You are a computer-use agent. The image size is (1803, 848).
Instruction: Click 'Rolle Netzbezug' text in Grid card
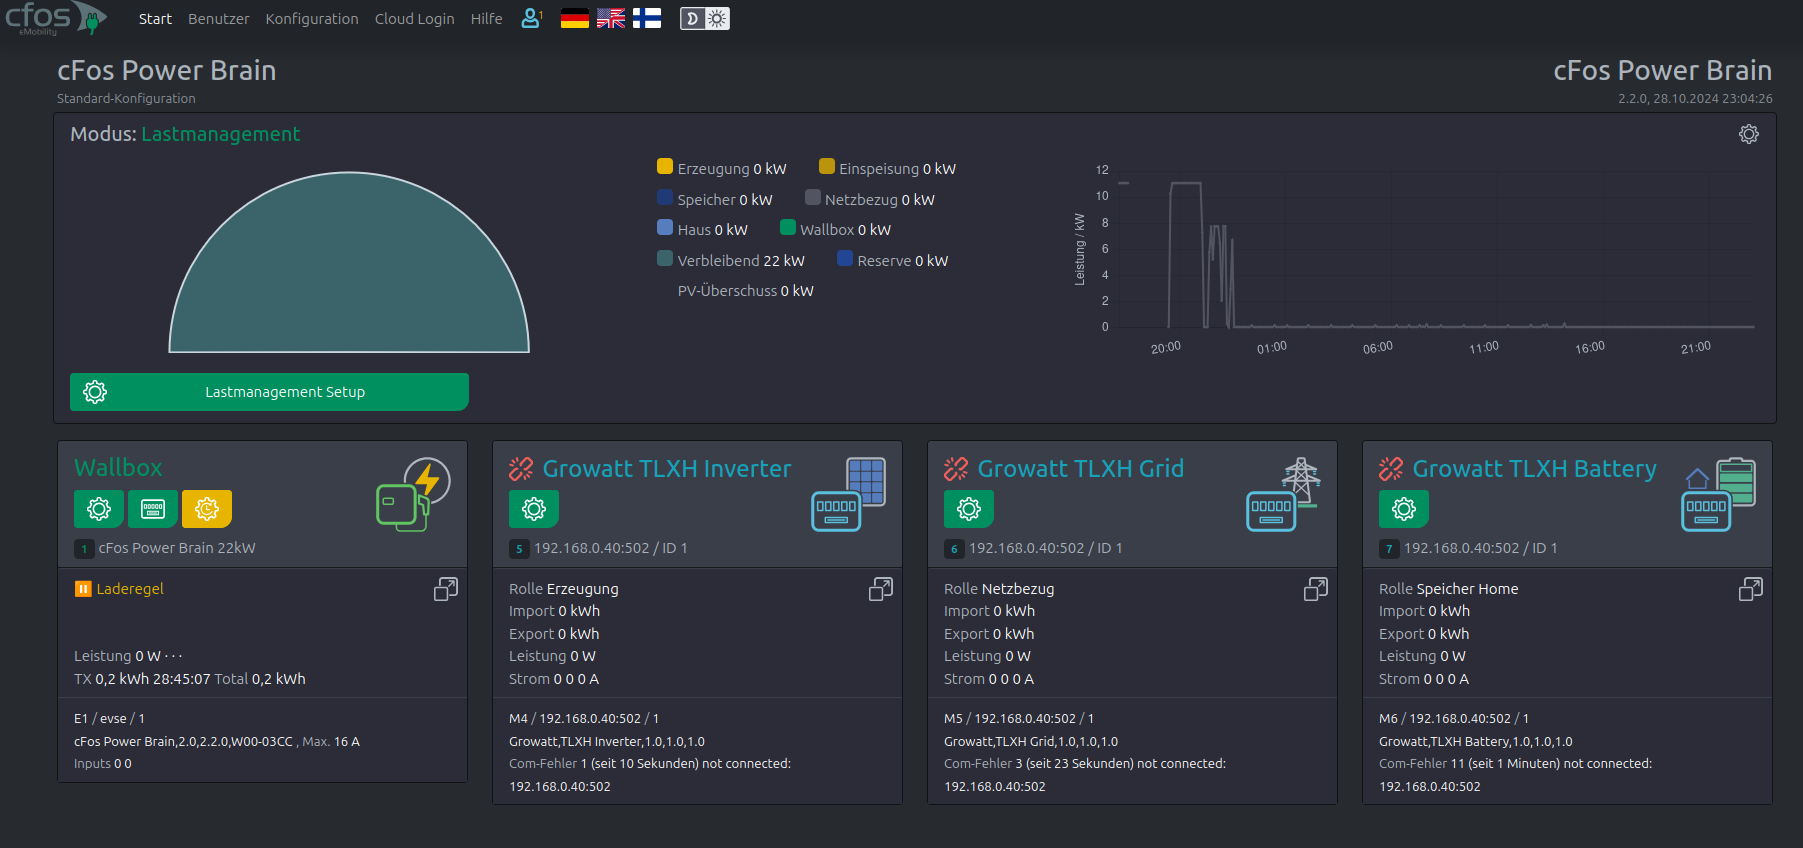point(999,589)
